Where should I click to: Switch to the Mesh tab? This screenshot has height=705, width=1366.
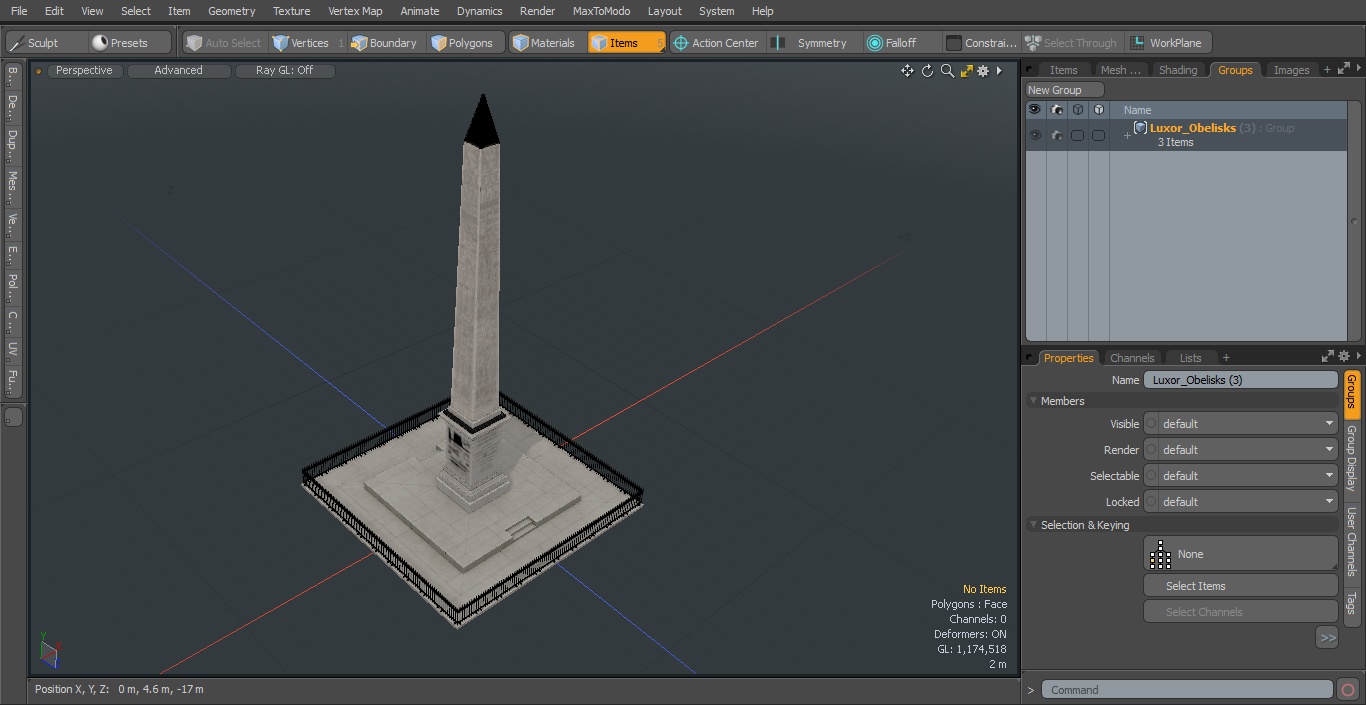click(x=1119, y=70)
